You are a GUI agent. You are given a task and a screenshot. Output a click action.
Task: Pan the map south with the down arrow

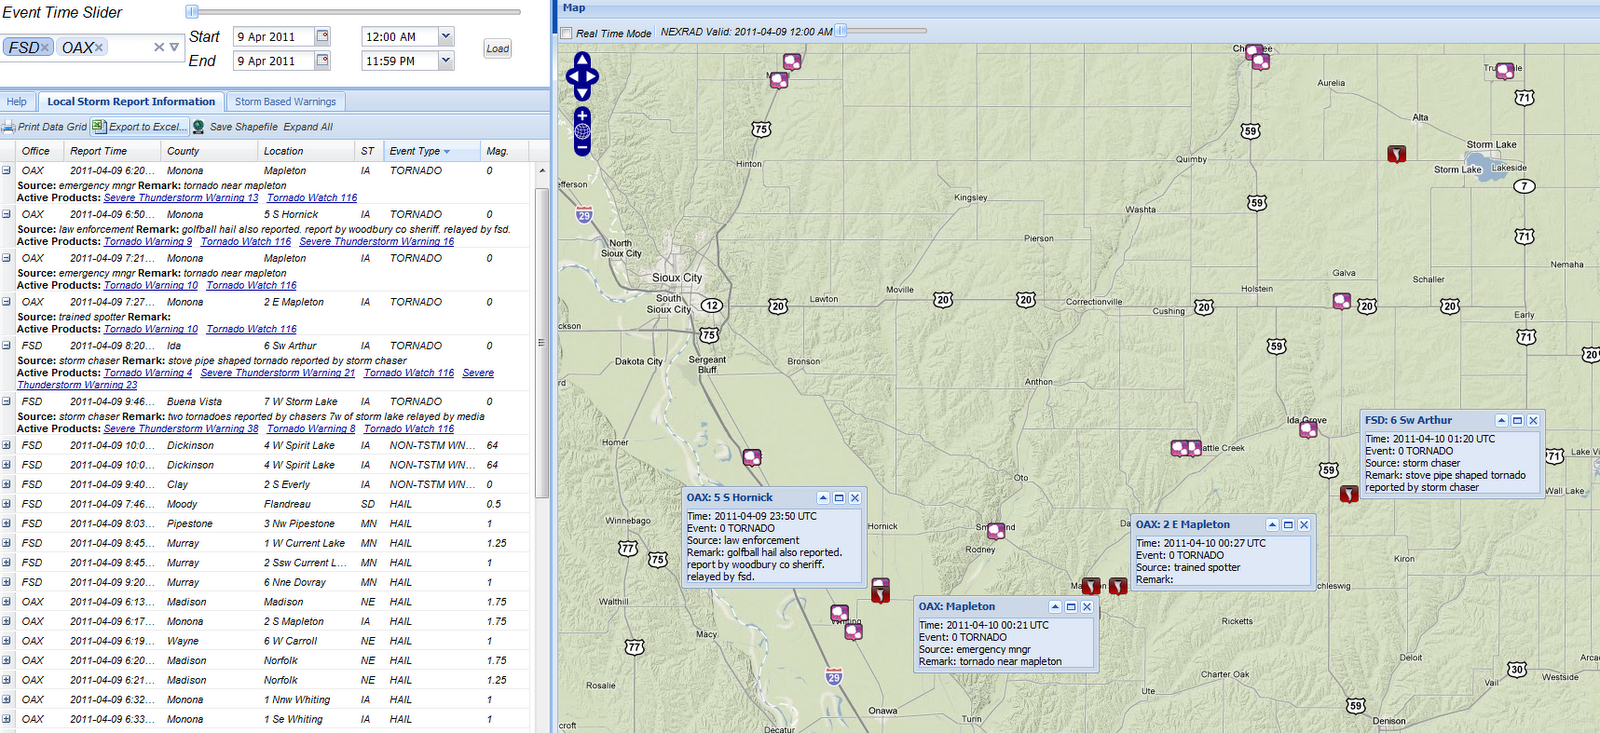pyautogui.click(x=582, y=93)
